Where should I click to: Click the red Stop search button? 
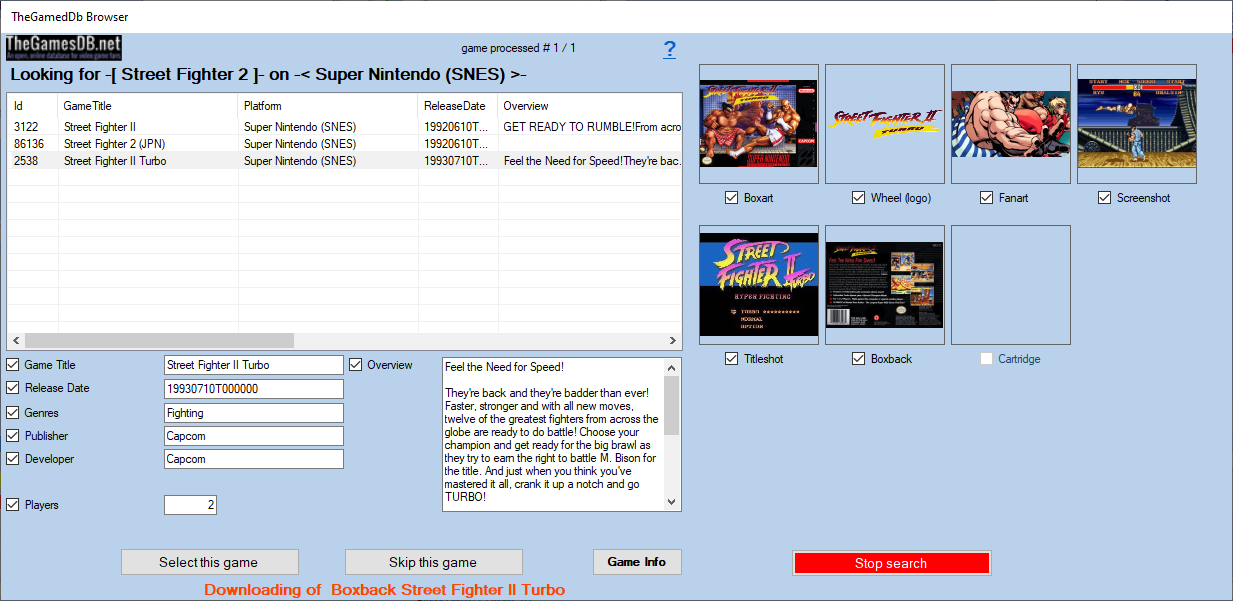[890, 563]
